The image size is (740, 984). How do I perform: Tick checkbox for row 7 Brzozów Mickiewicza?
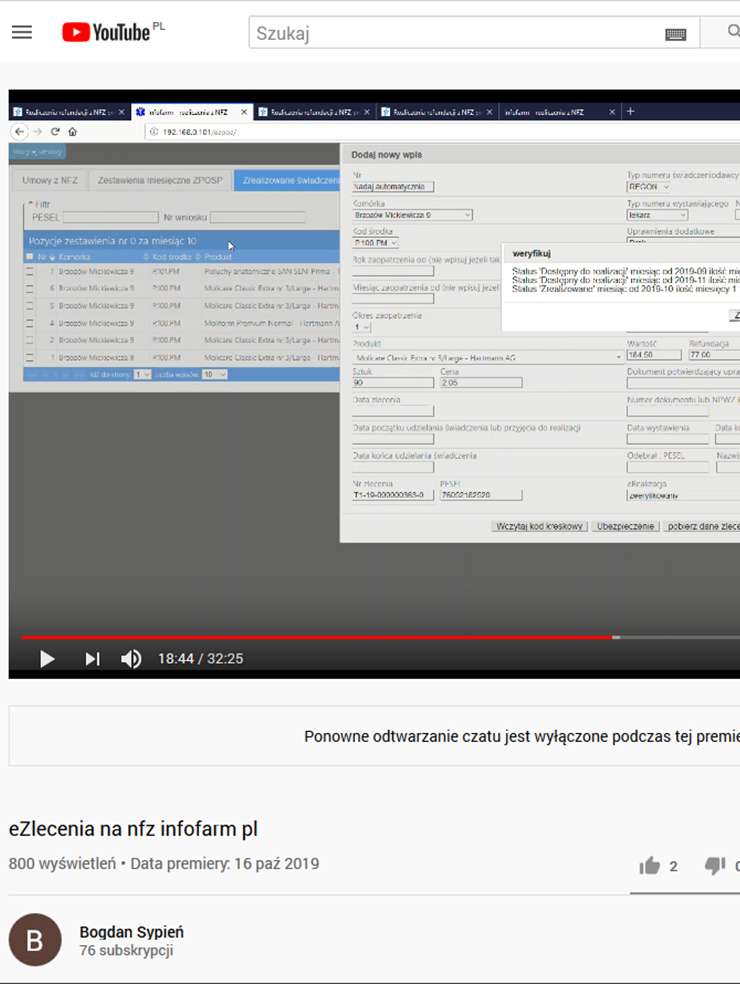29,272
